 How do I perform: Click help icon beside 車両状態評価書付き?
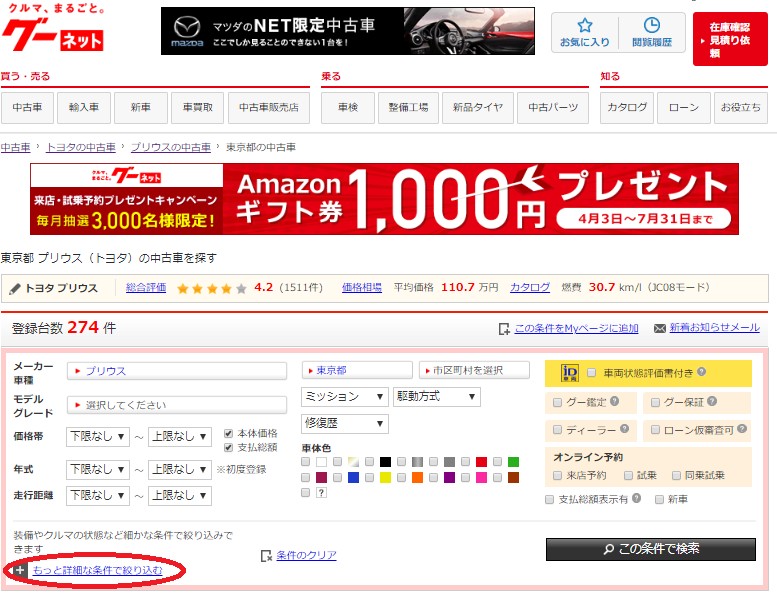(x=701, y=372)
